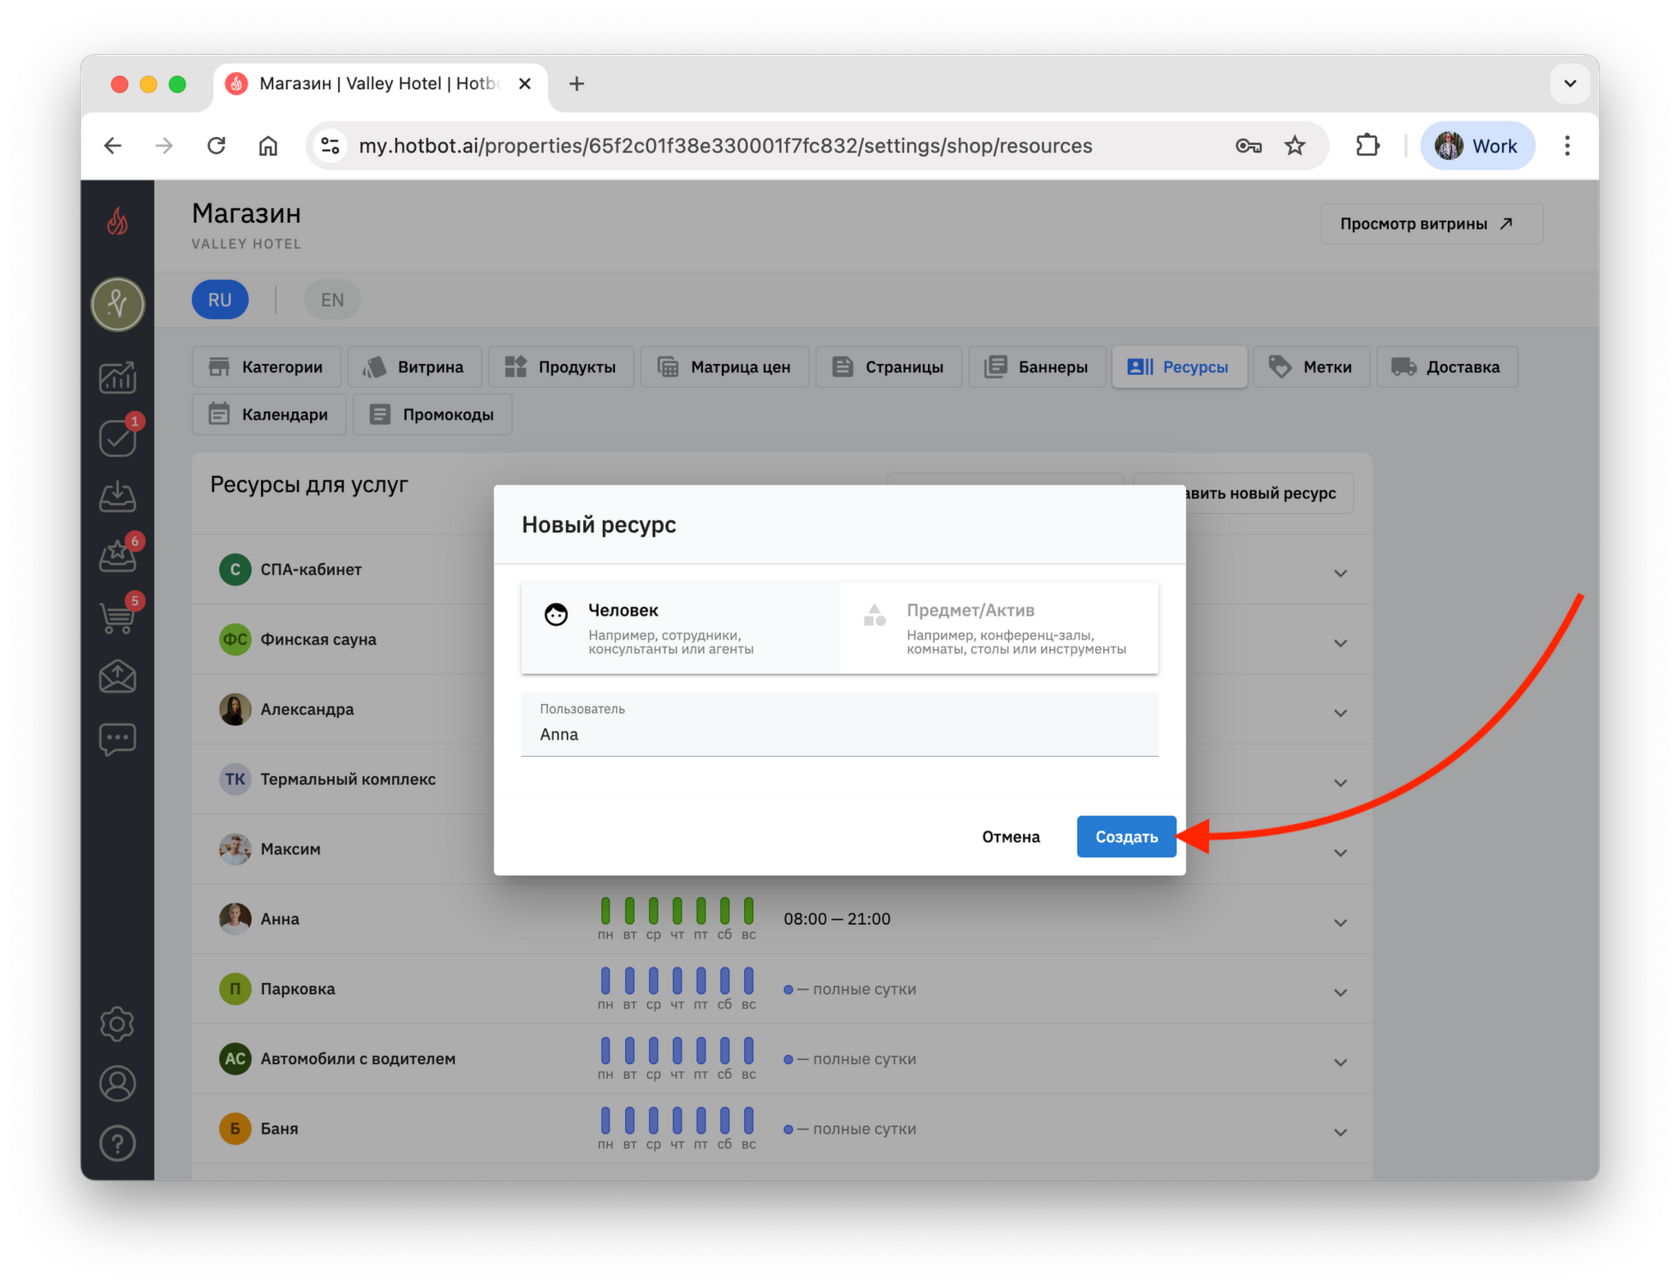Click the browser address bar URL
This screenshot has width=1680, height=1287.
click(725, 146)
